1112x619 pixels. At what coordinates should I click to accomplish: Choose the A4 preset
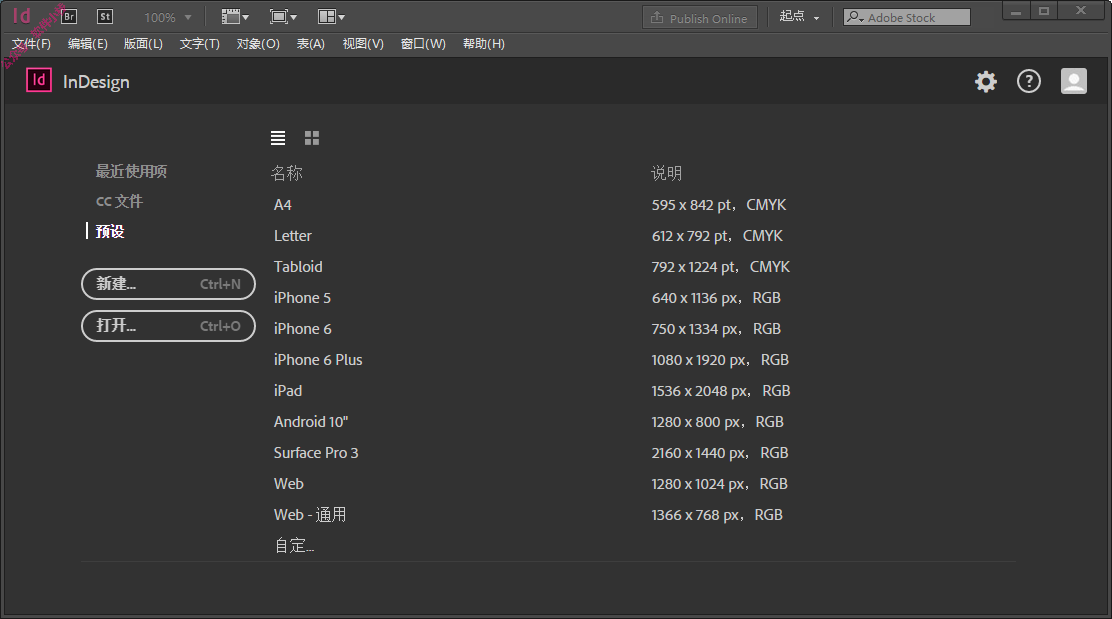tap(282, 205)
